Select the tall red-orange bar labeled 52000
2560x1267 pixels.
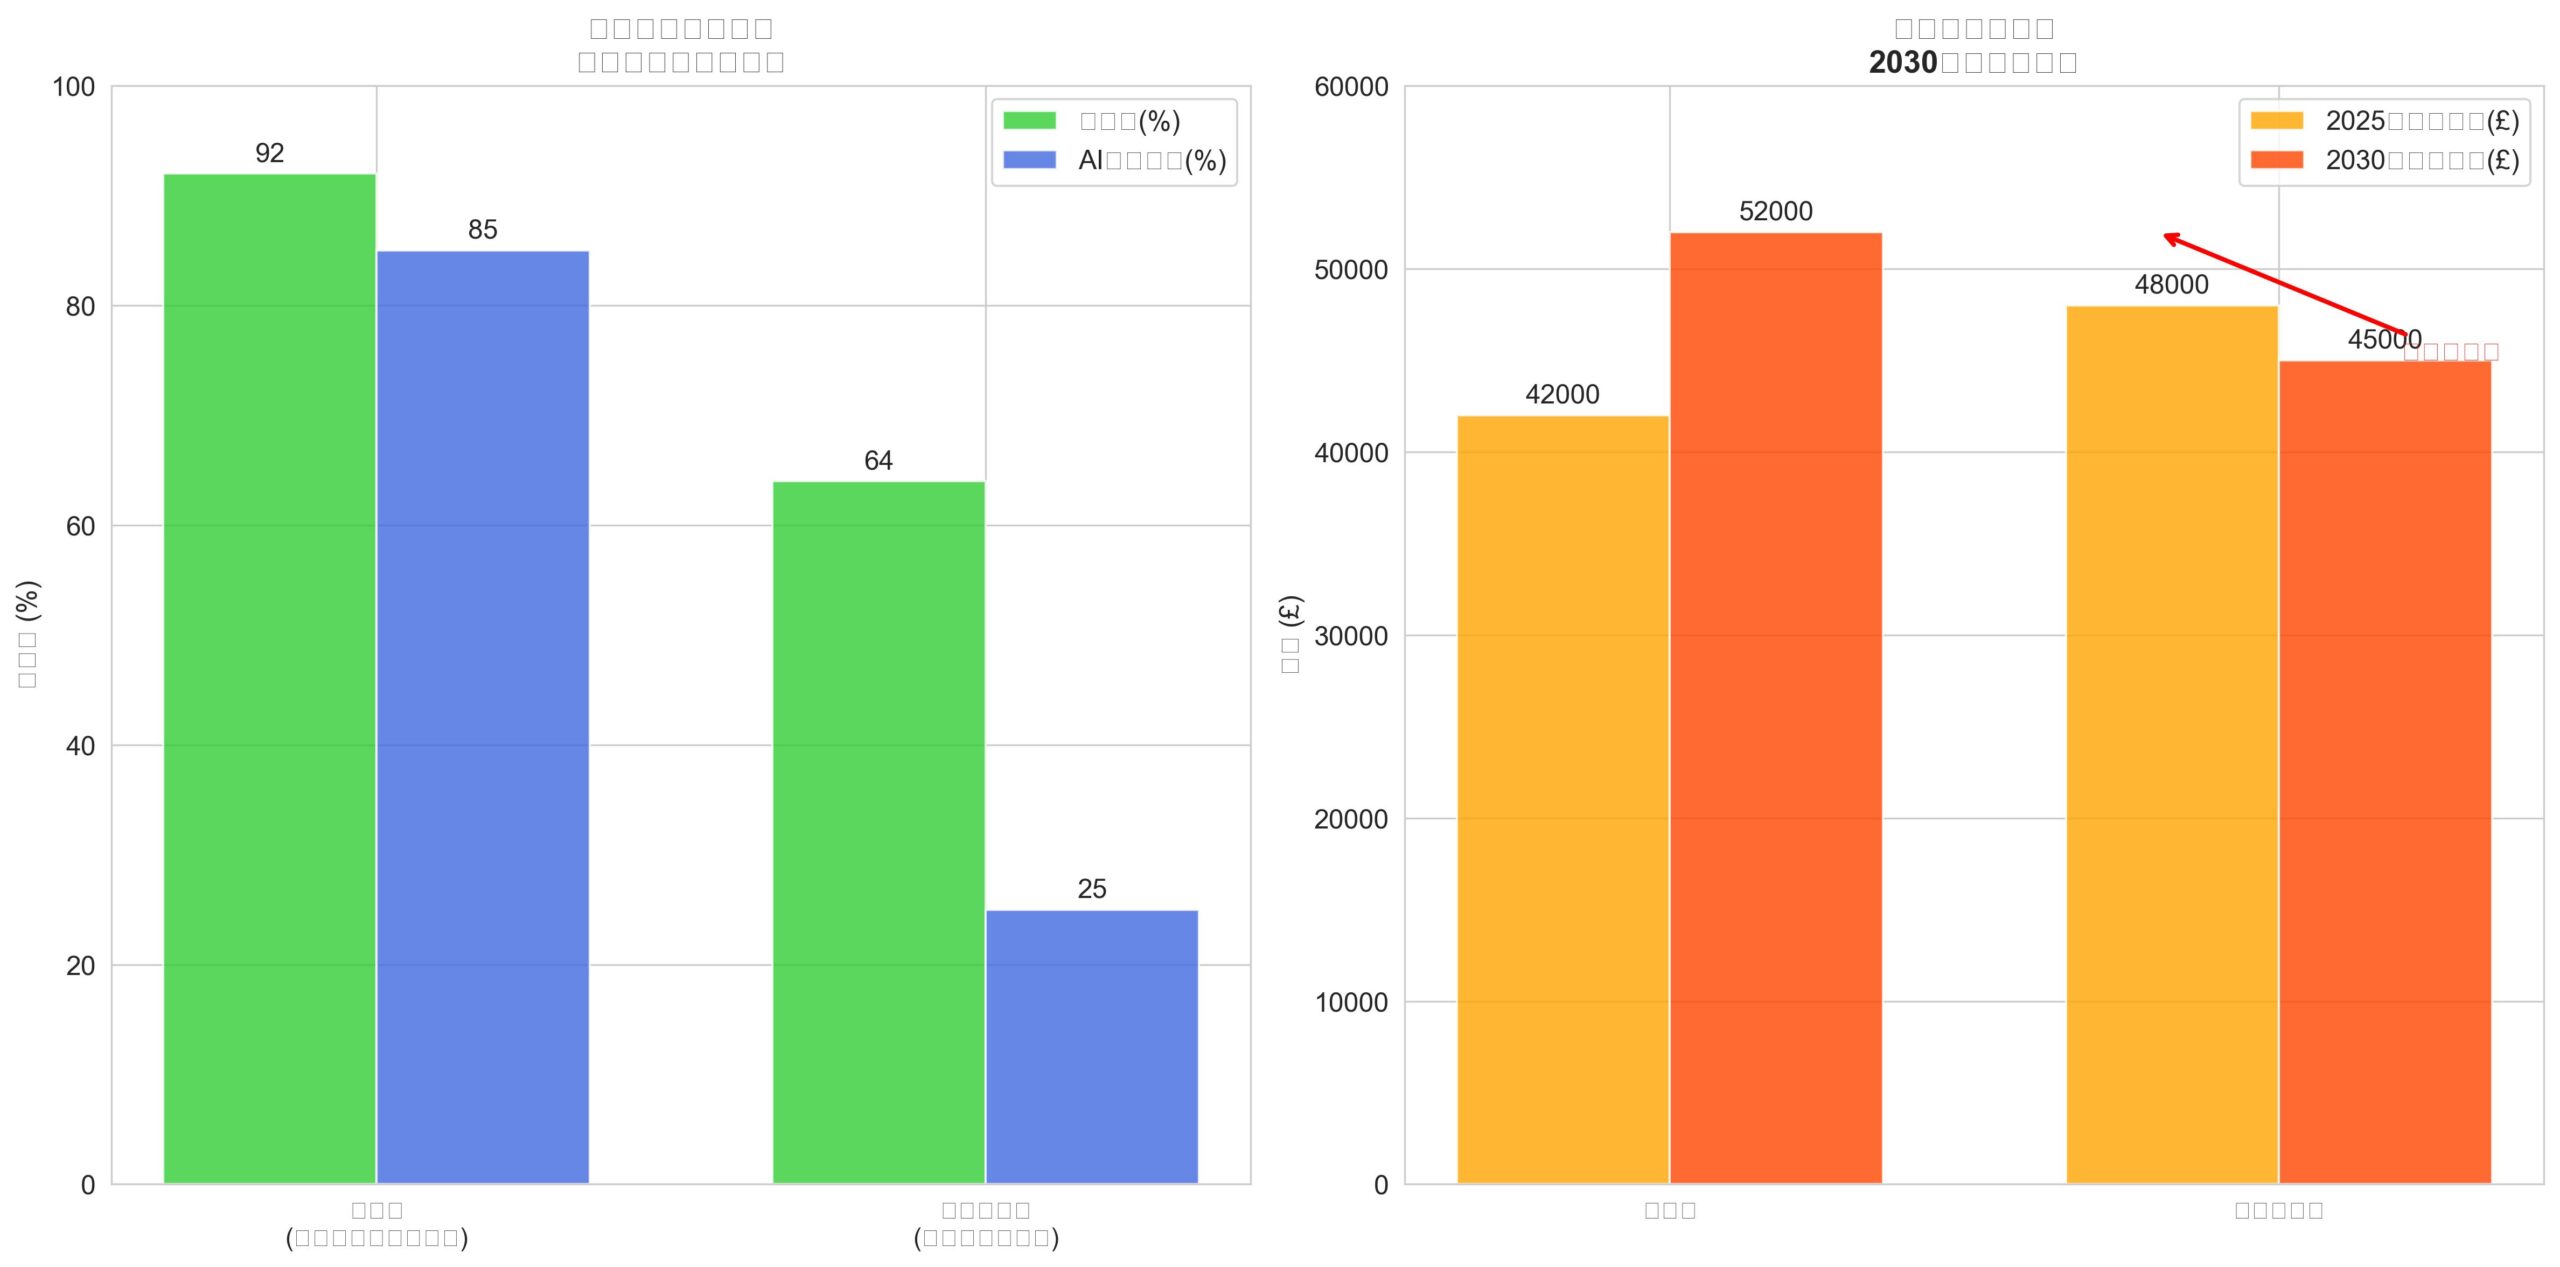tap(1775, 707)
